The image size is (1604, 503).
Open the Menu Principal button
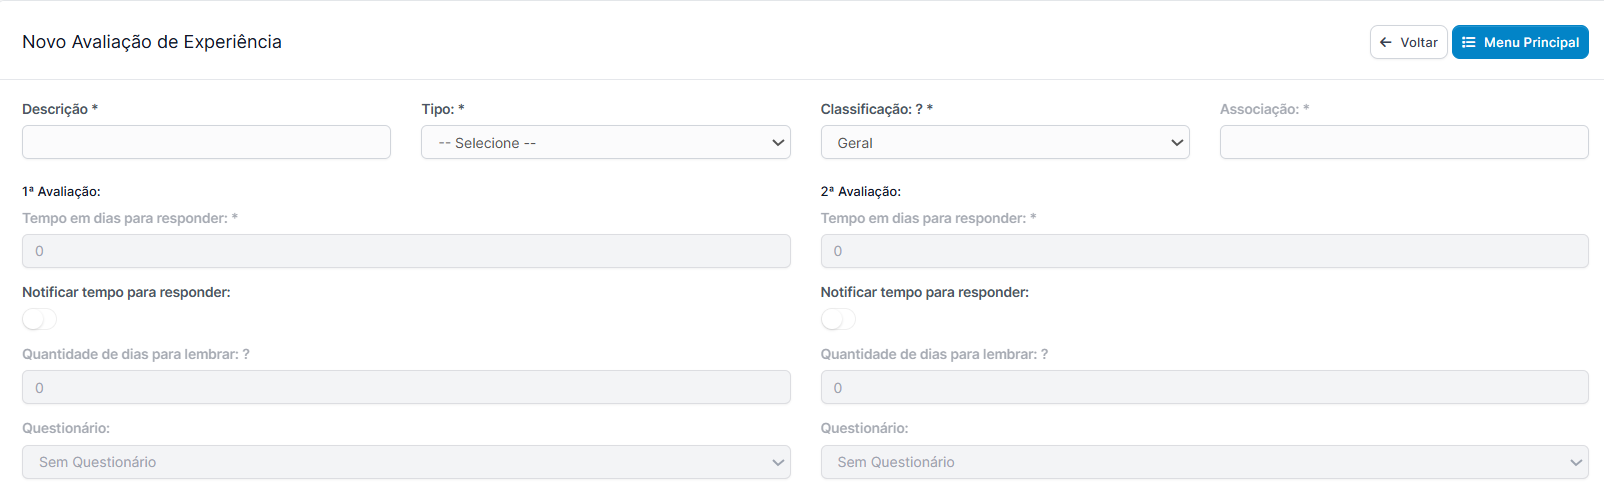pos(1520,42)
